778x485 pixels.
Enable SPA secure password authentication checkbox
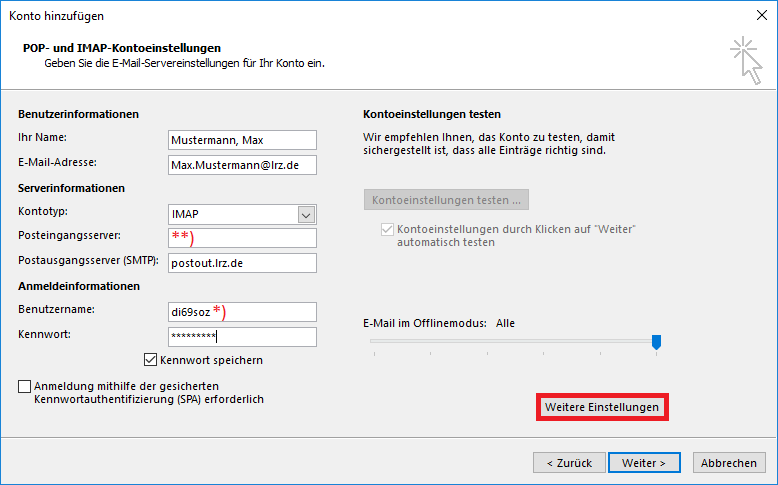24,386
